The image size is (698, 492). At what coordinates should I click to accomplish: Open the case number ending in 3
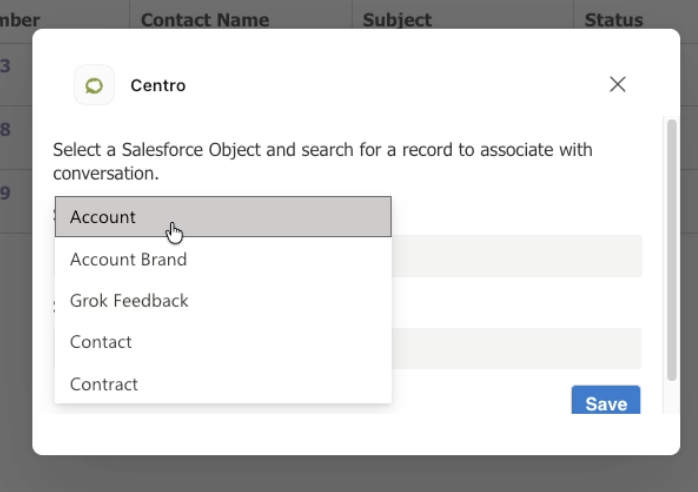click(5, 66)
